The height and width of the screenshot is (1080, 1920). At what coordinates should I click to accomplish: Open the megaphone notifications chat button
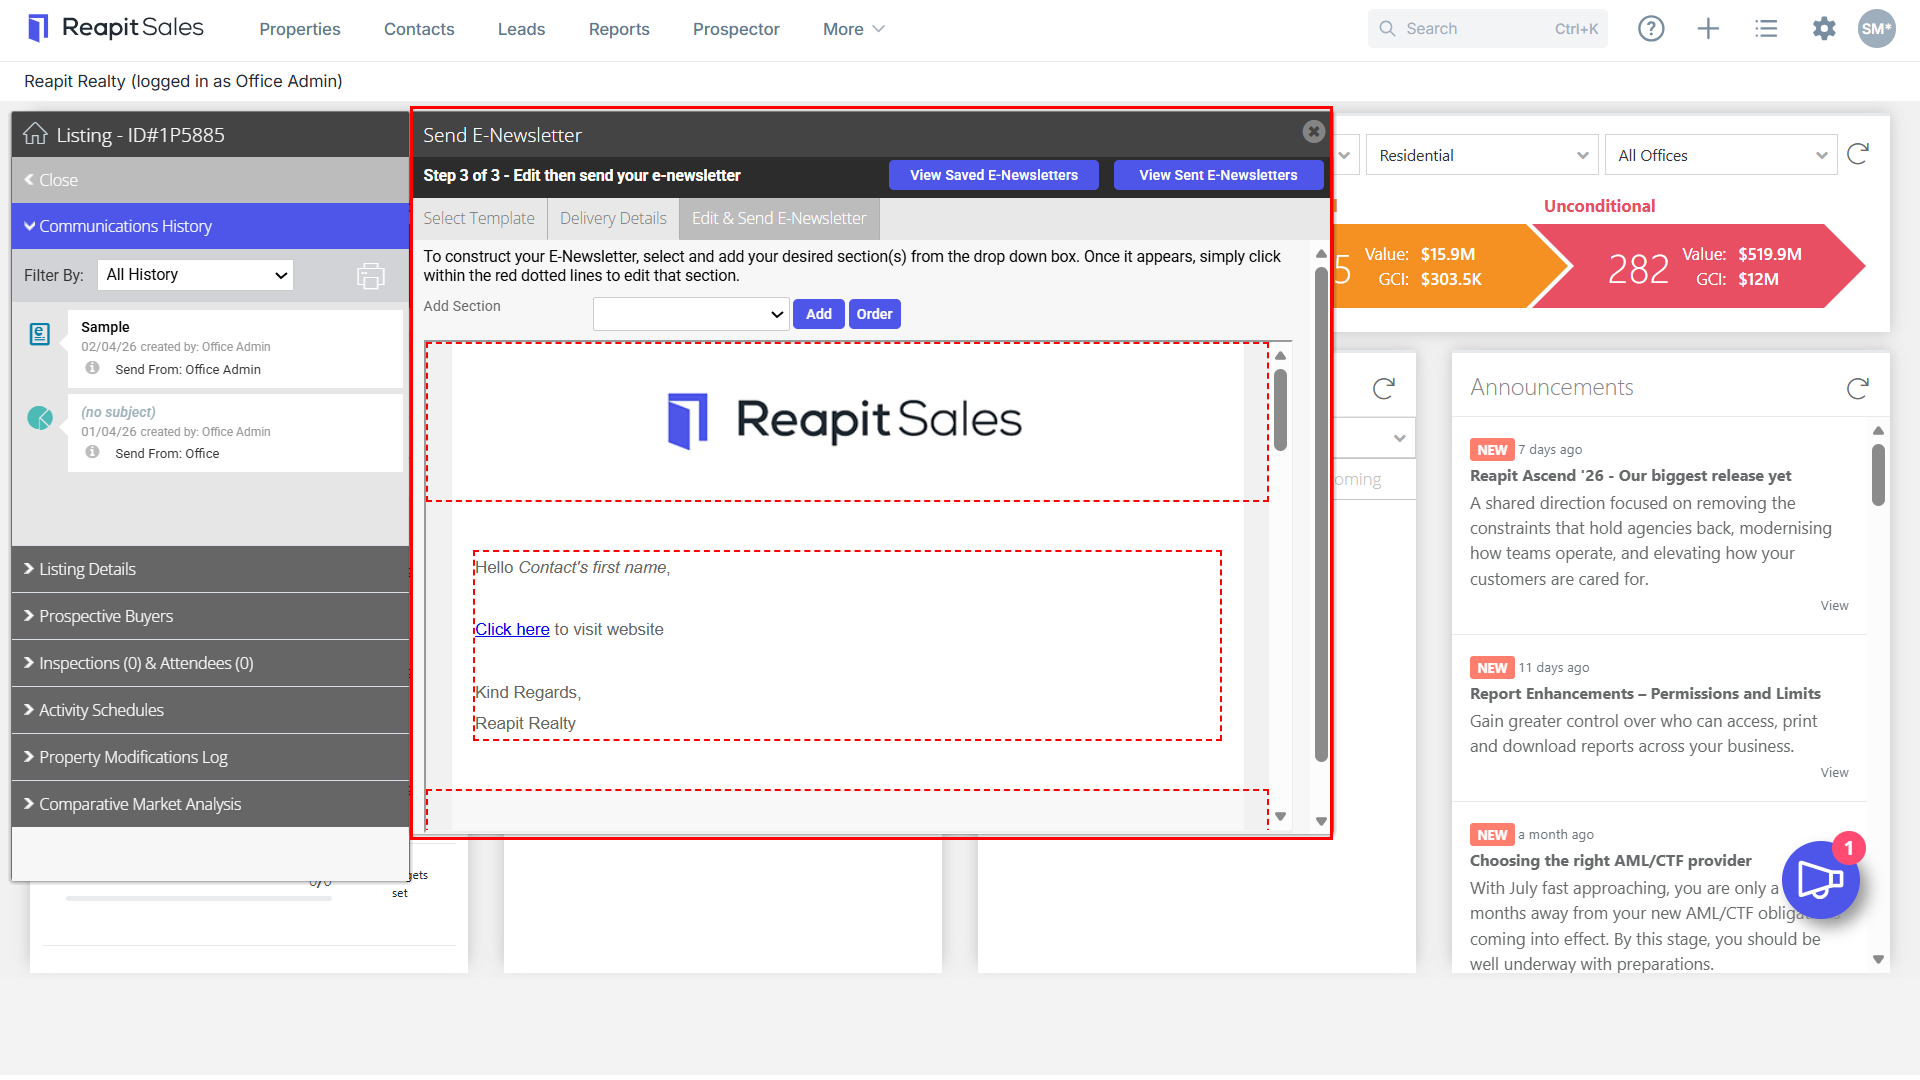[1820, 880]
